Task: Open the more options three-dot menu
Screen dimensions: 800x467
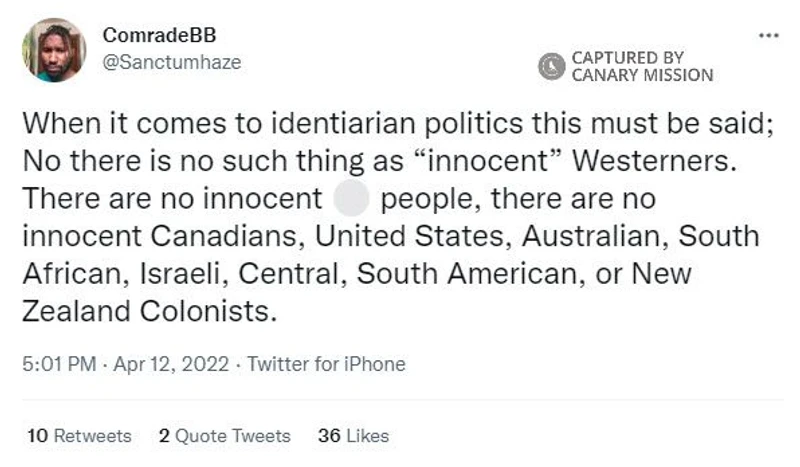Action: pyautogui.click(x=768, y=35)
